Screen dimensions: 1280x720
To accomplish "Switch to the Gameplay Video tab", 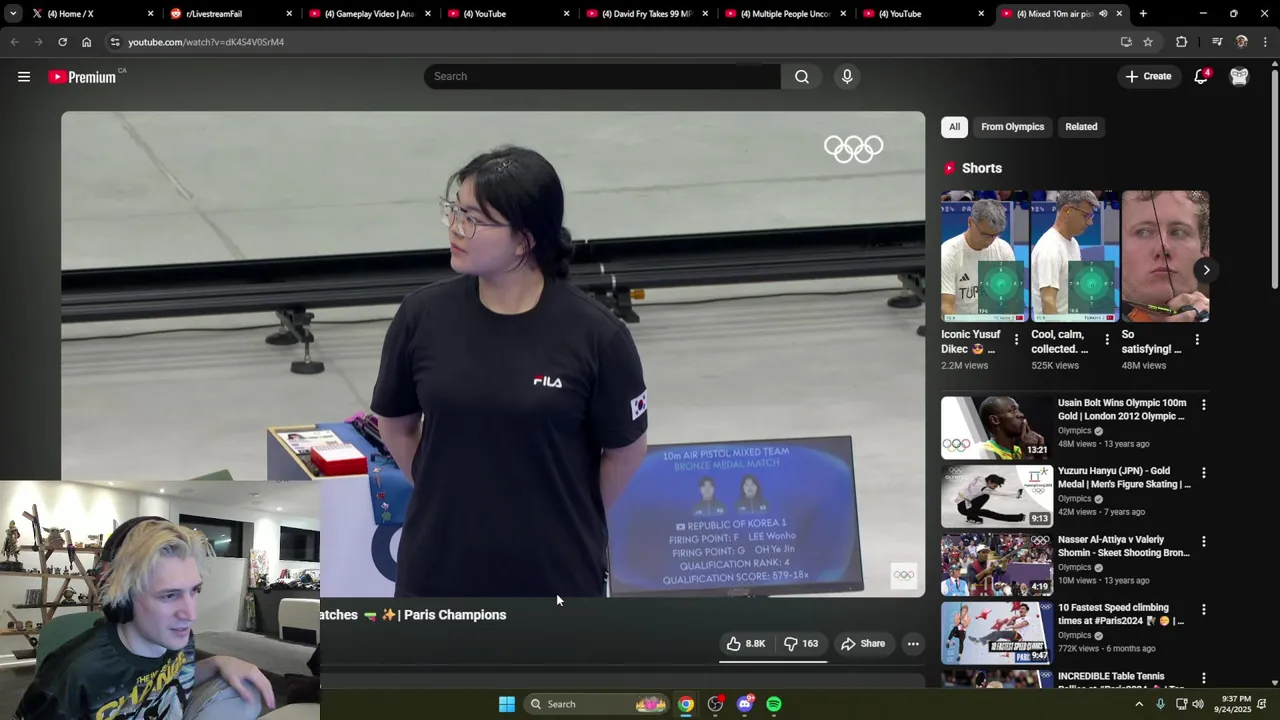I will (x=368, y=14).
